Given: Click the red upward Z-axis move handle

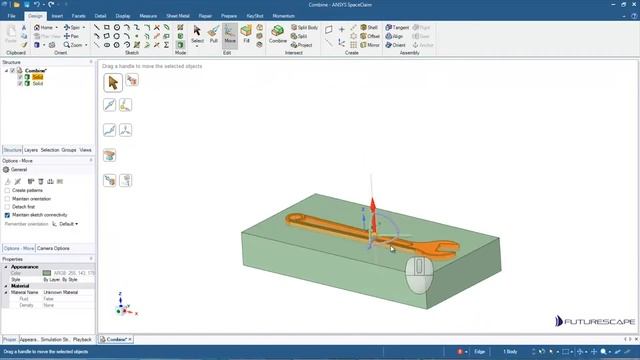Looking at the screenshot, I should pos(373,216).
